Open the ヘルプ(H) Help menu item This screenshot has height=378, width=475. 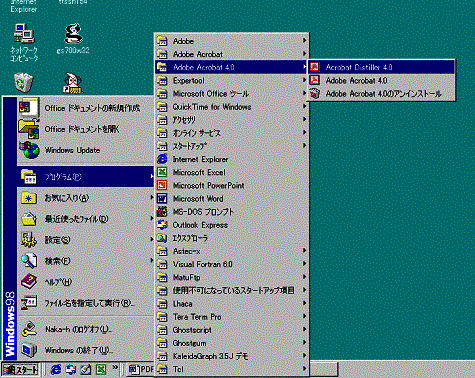click(85, 282)
